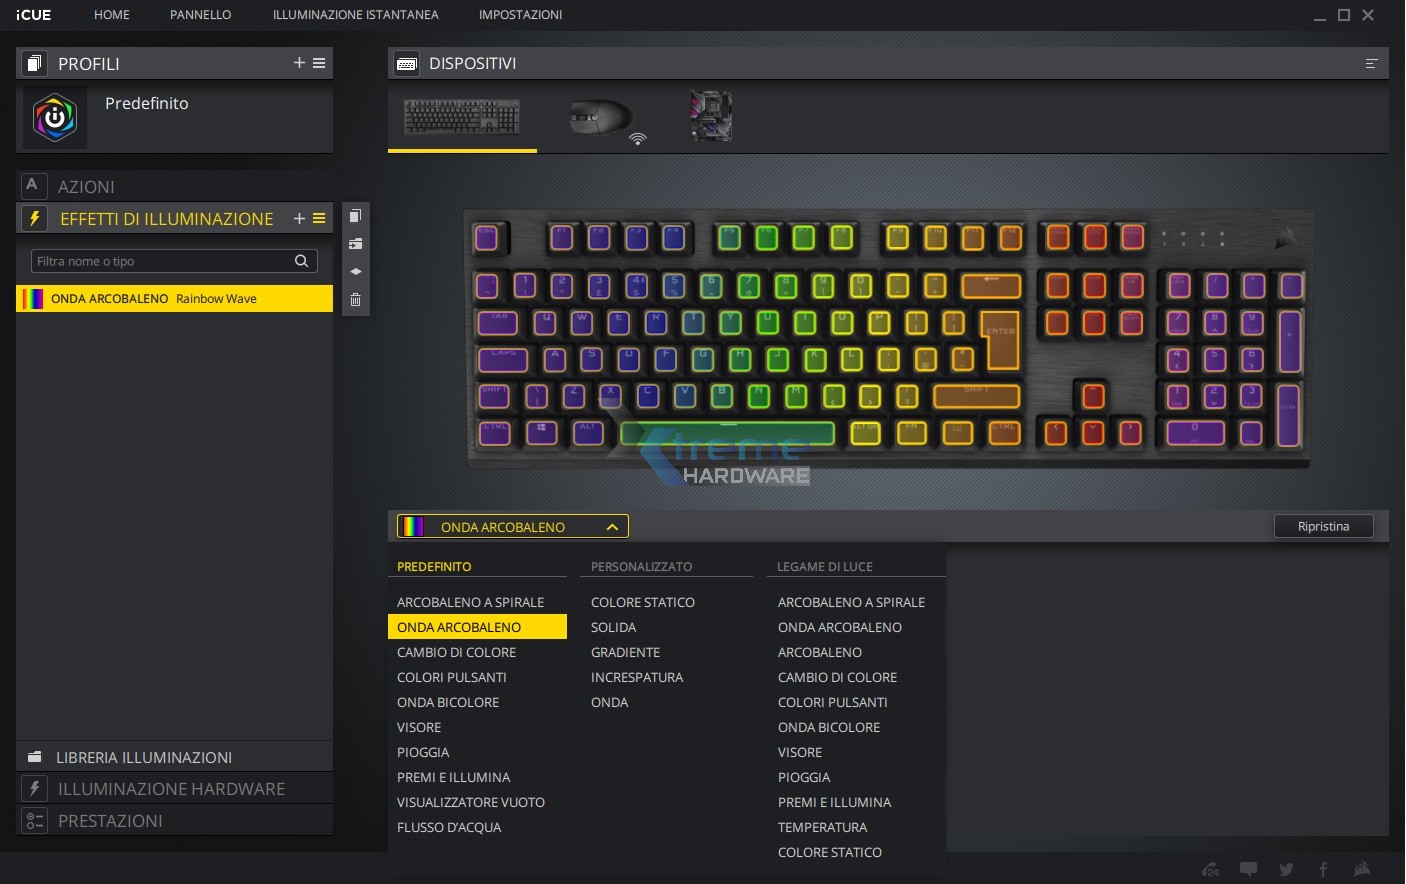This screenshot has width=1406, height=884.
Task: Expand the Libreria Illuminazioni section
Action: (144, 758)
